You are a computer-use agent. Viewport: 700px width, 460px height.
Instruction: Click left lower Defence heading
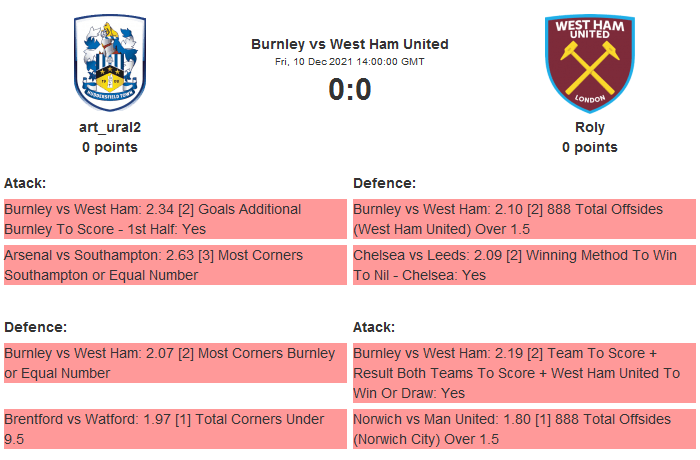pyautogui.click(x=35, y=327)
